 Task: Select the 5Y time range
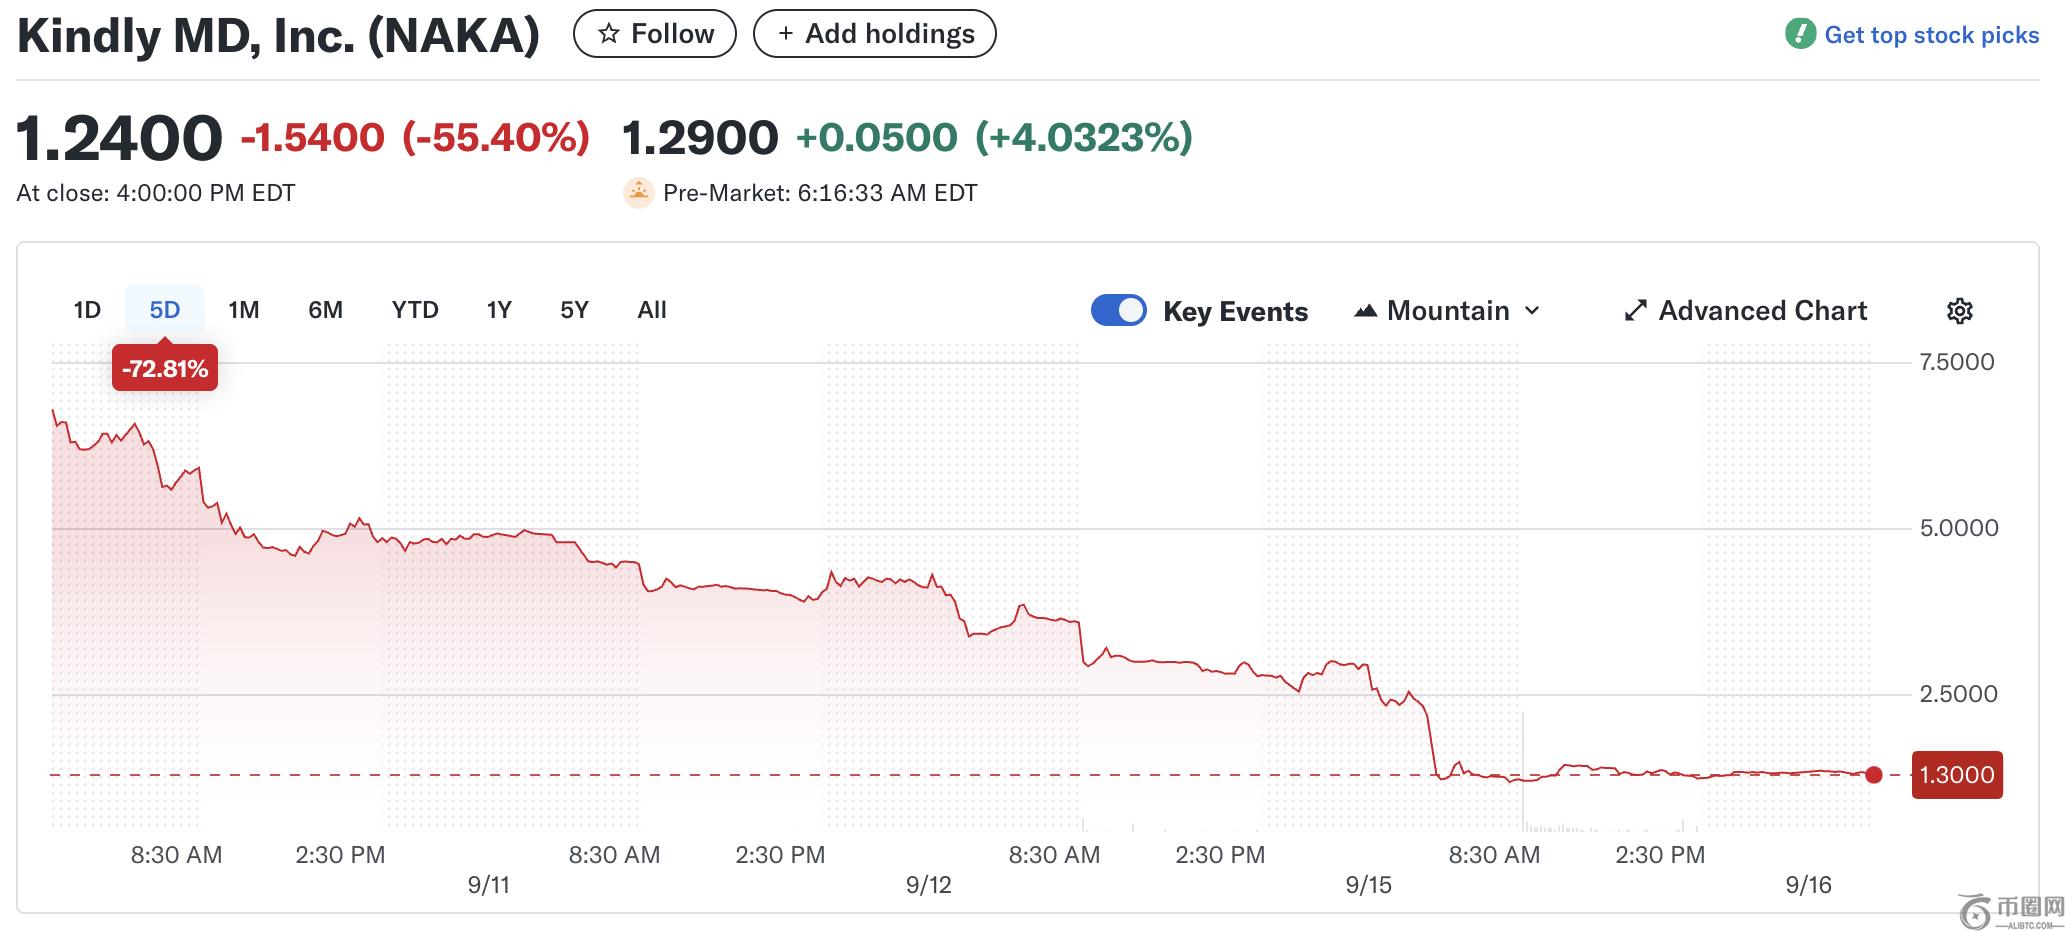[x=574, y=310]
